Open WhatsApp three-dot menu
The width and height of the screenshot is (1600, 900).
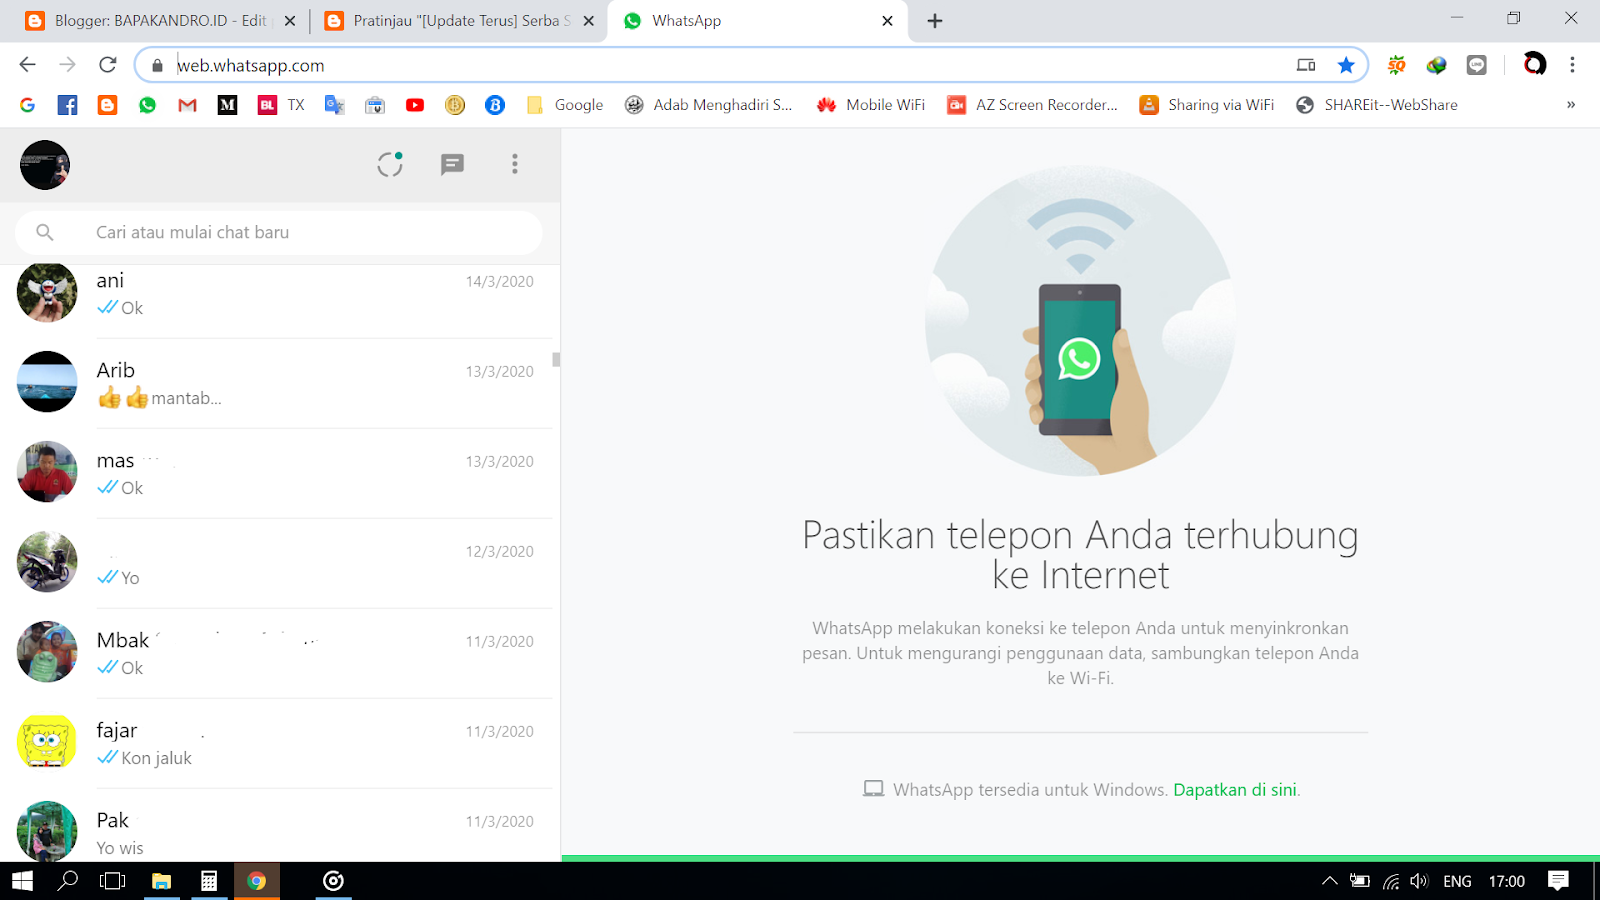pos(515,164)
